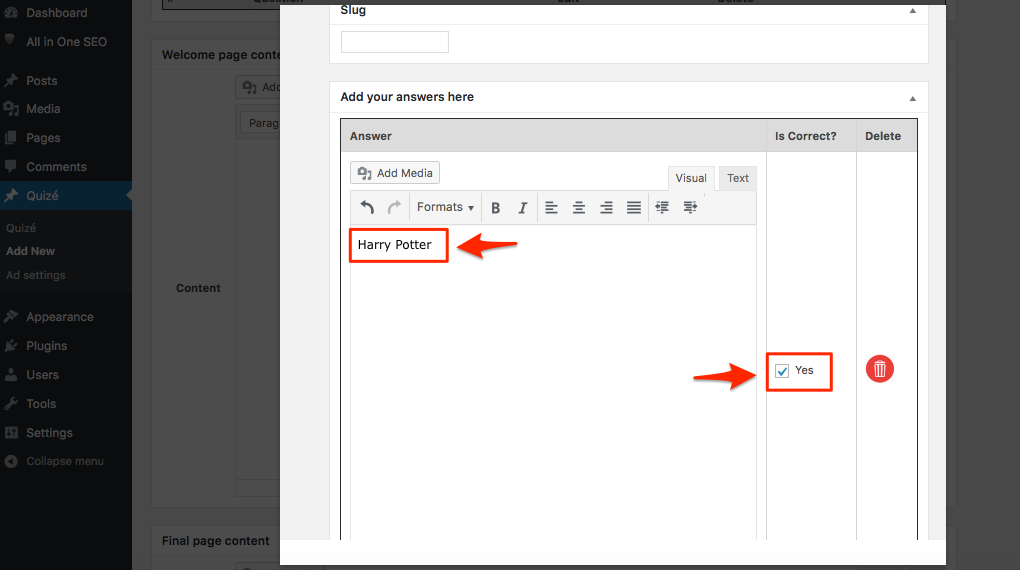Collapse the Add your answers here panel
Image resolution: width=1020 pixels, height=570 pixels.
click(x=913, y=98)
